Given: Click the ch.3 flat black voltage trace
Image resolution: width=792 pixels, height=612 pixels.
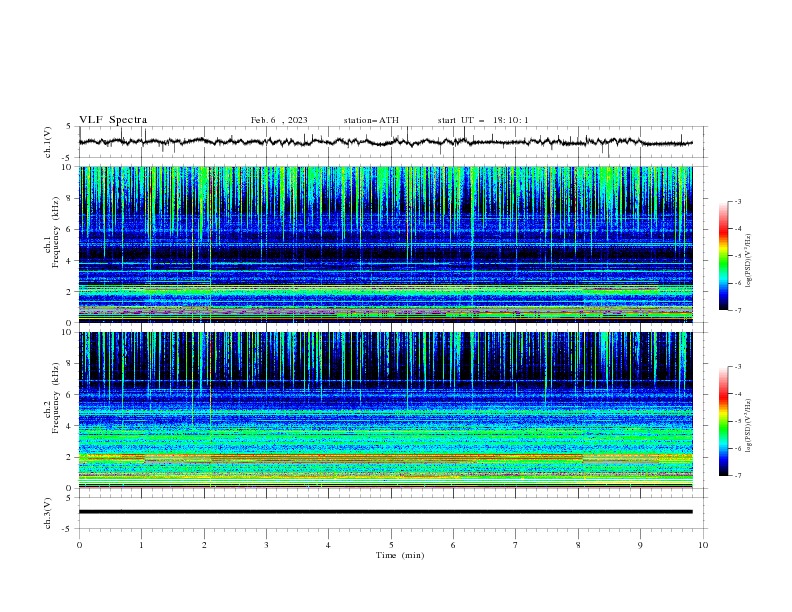Looking at the screenshot, I should coord(386,512).
